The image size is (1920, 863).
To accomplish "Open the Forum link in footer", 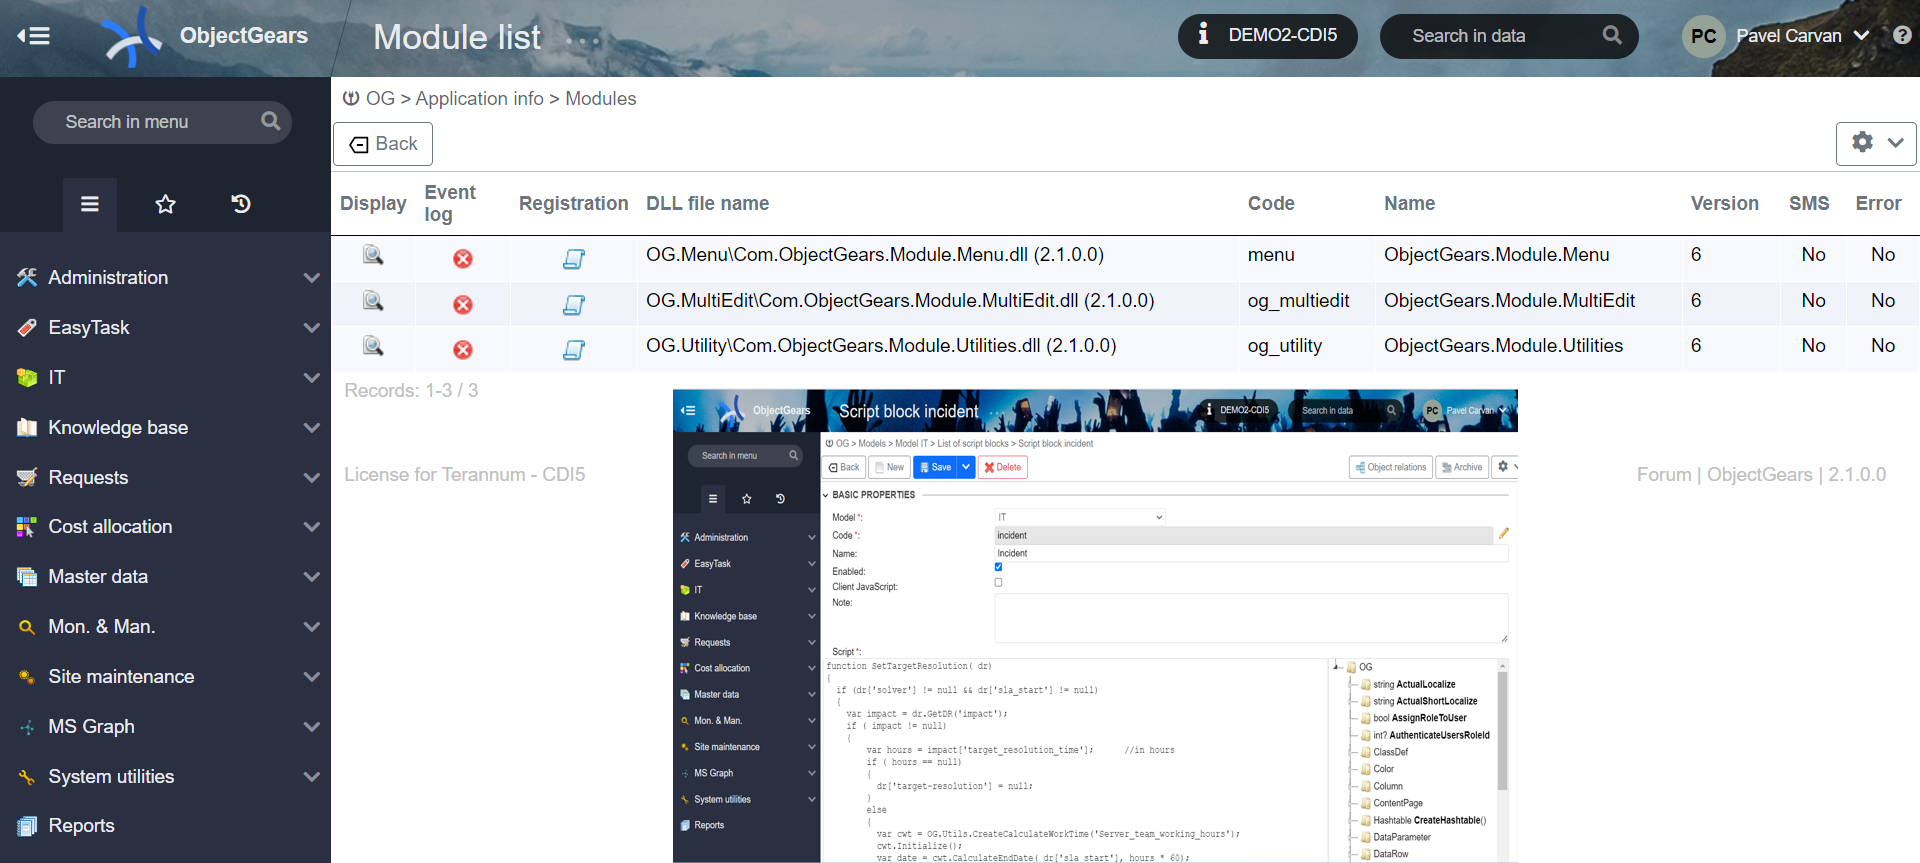I will pyautogui.click(x=1664, y=475).
